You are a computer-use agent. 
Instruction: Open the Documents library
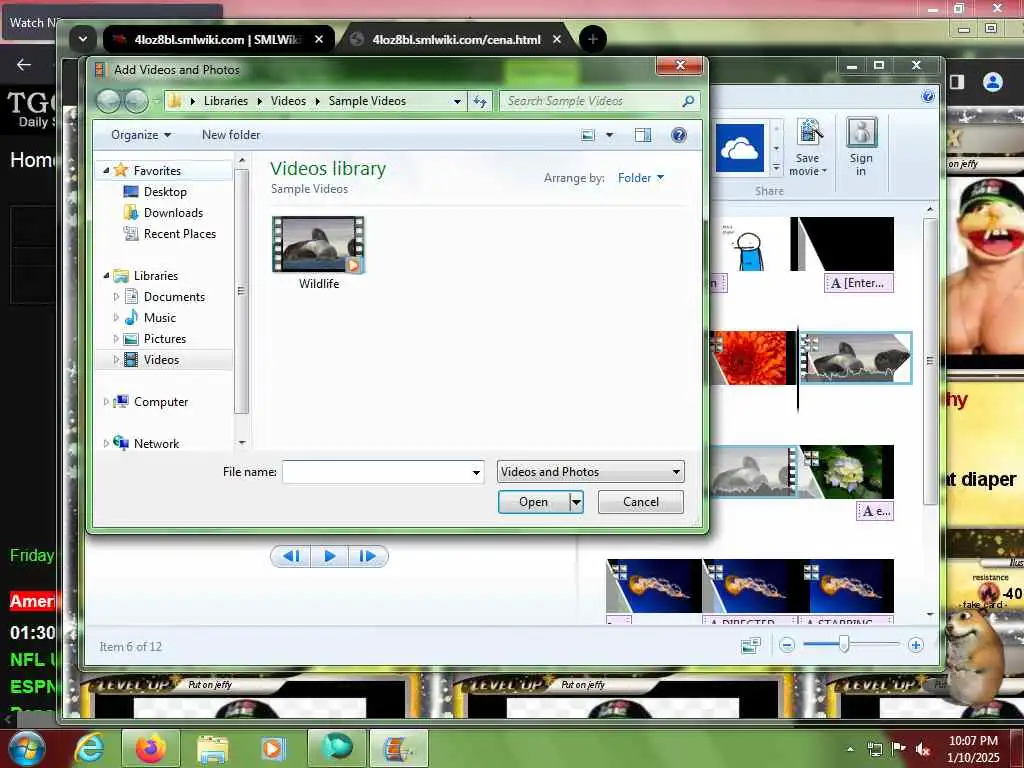pos(174,296)
